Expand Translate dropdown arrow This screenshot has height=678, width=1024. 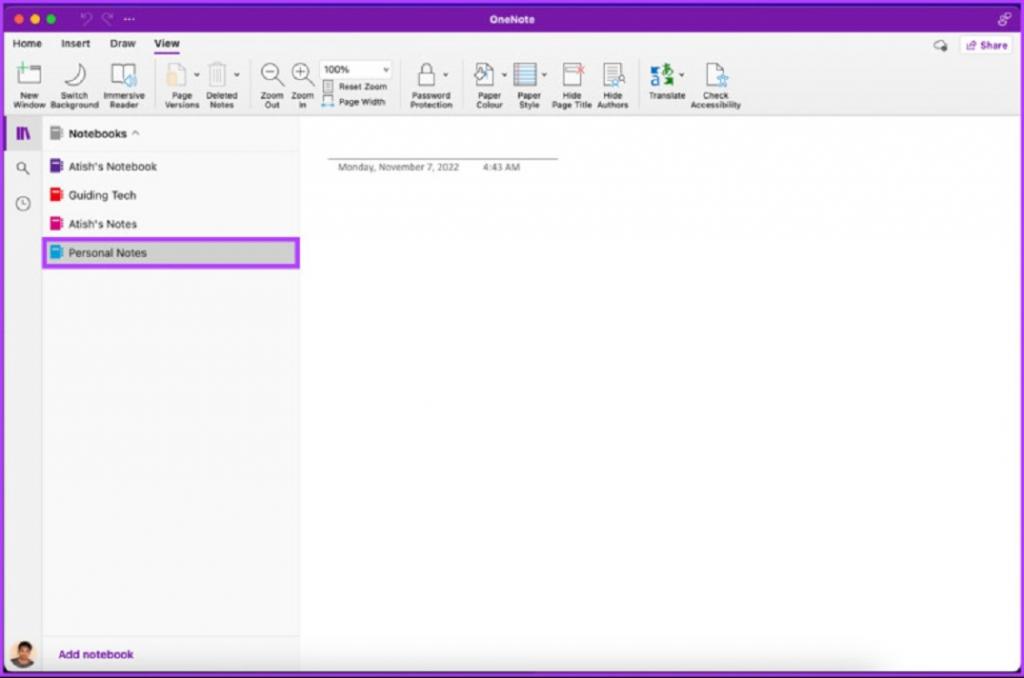[682, 75]
